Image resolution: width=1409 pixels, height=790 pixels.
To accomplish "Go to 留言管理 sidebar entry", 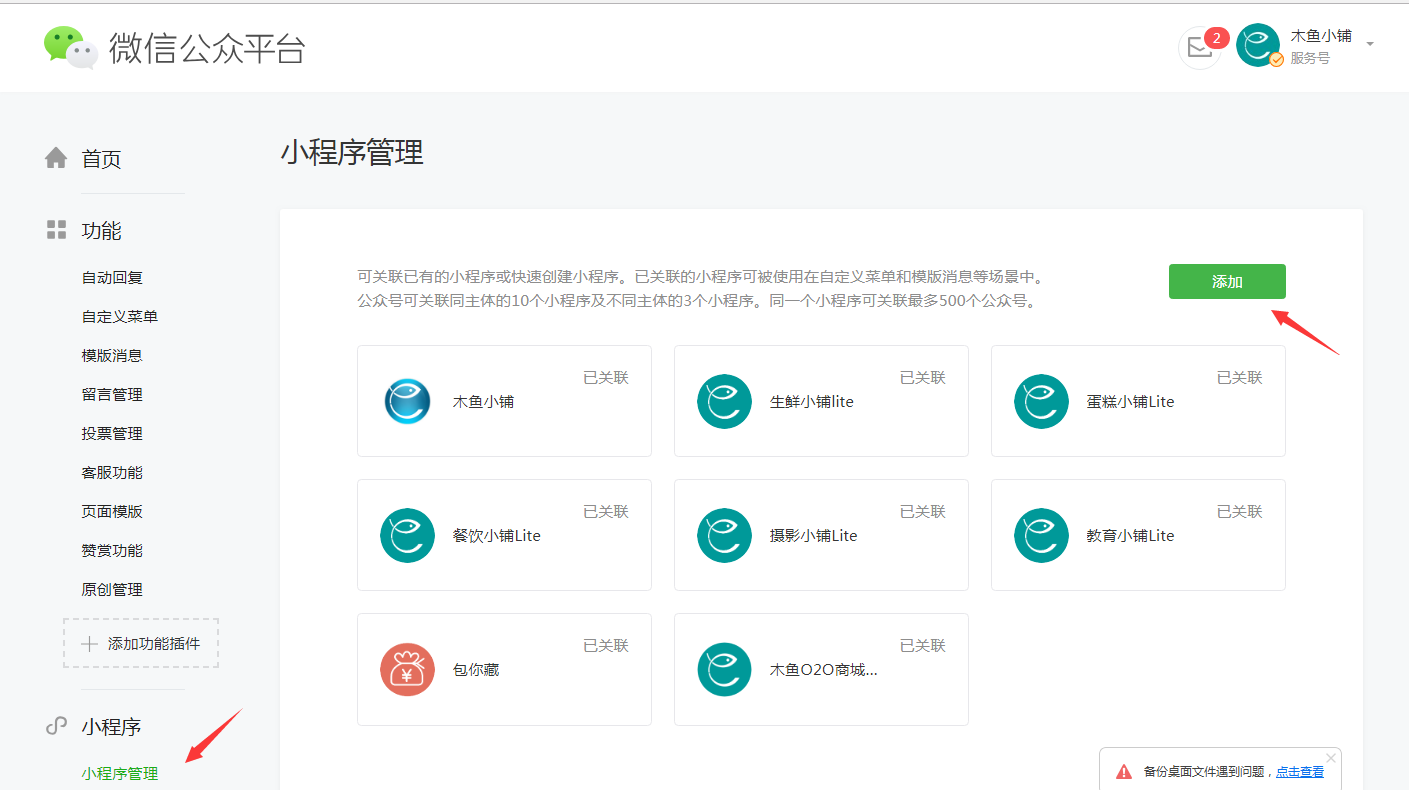I will point(112,394).
